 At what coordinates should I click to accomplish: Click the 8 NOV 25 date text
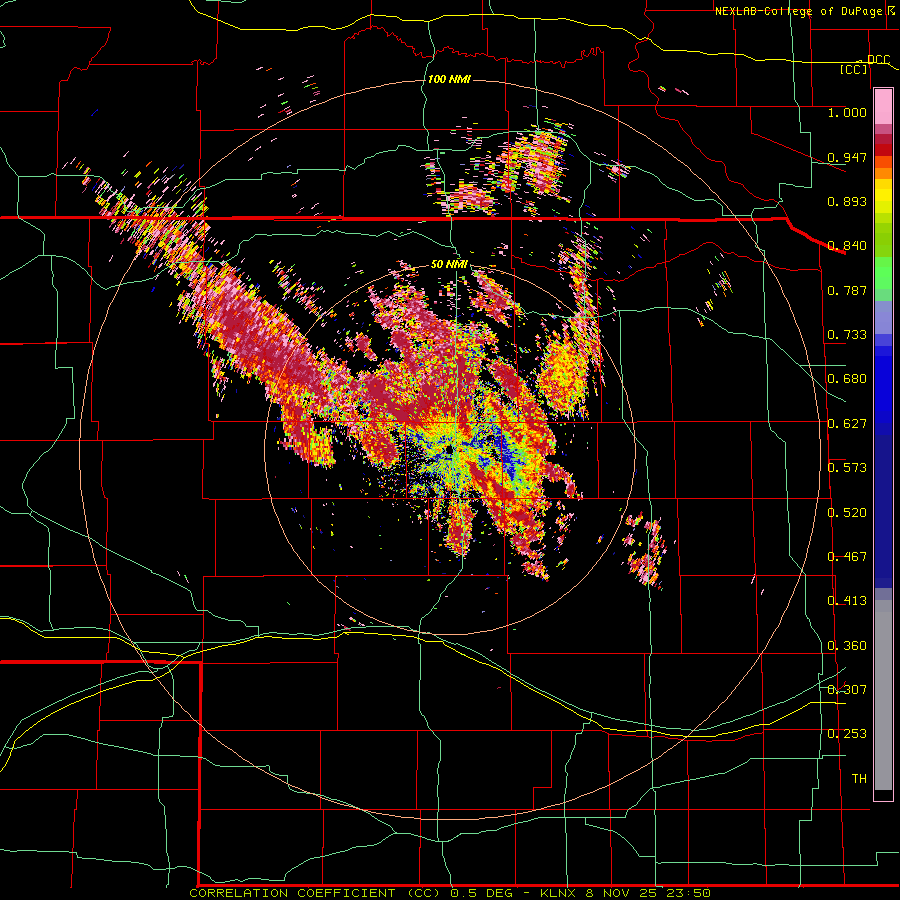[621, 893]
